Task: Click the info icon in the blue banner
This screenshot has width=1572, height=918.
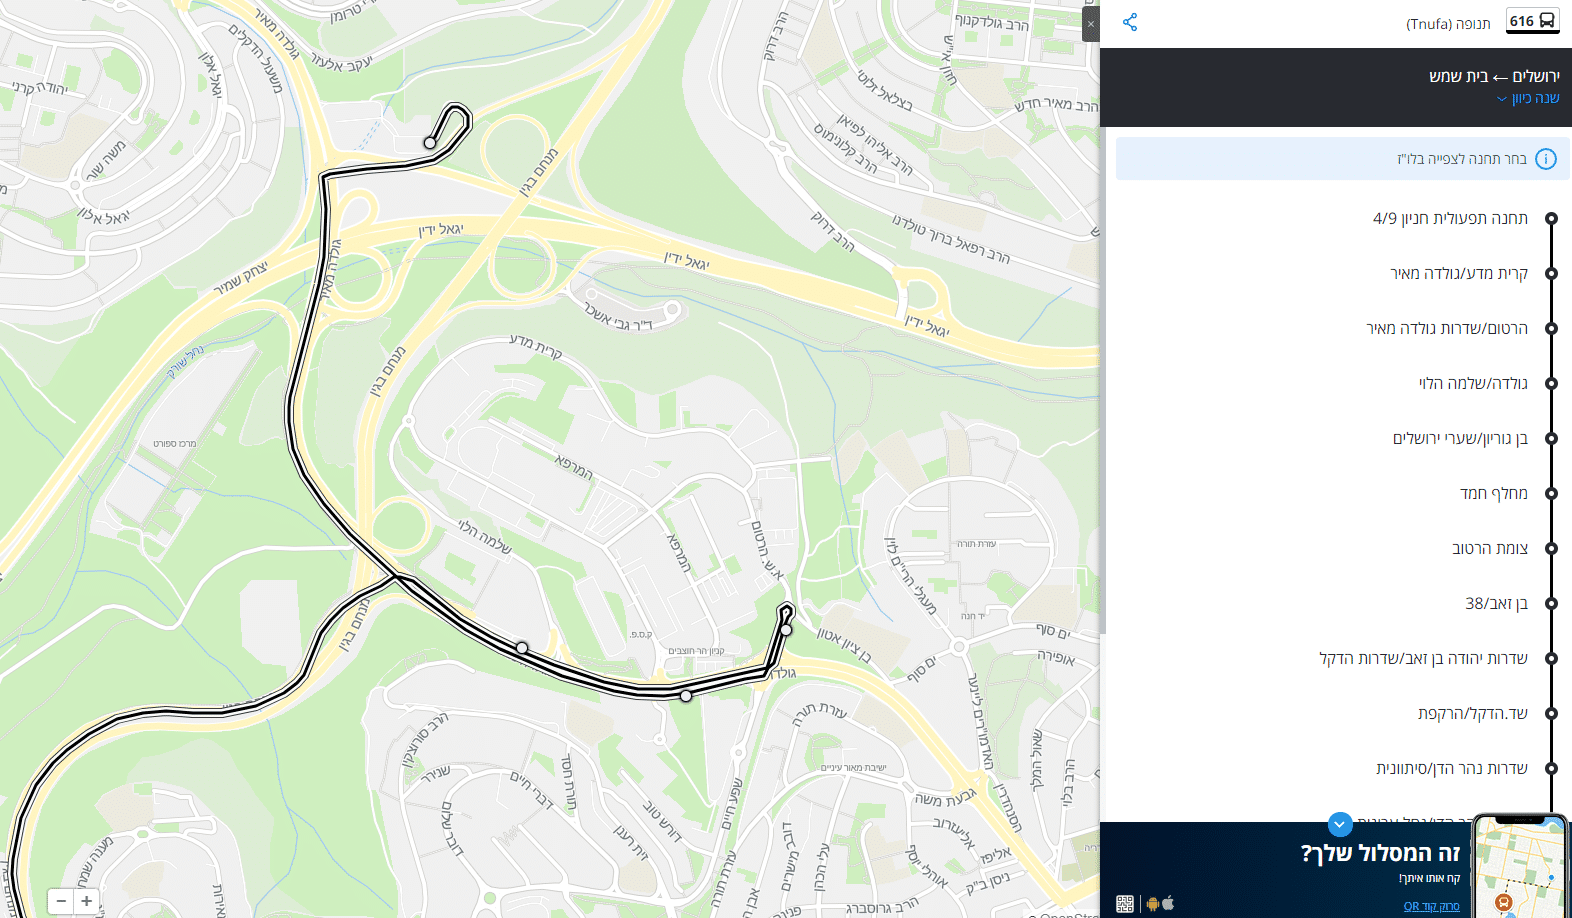Action: coord(1546,159)
